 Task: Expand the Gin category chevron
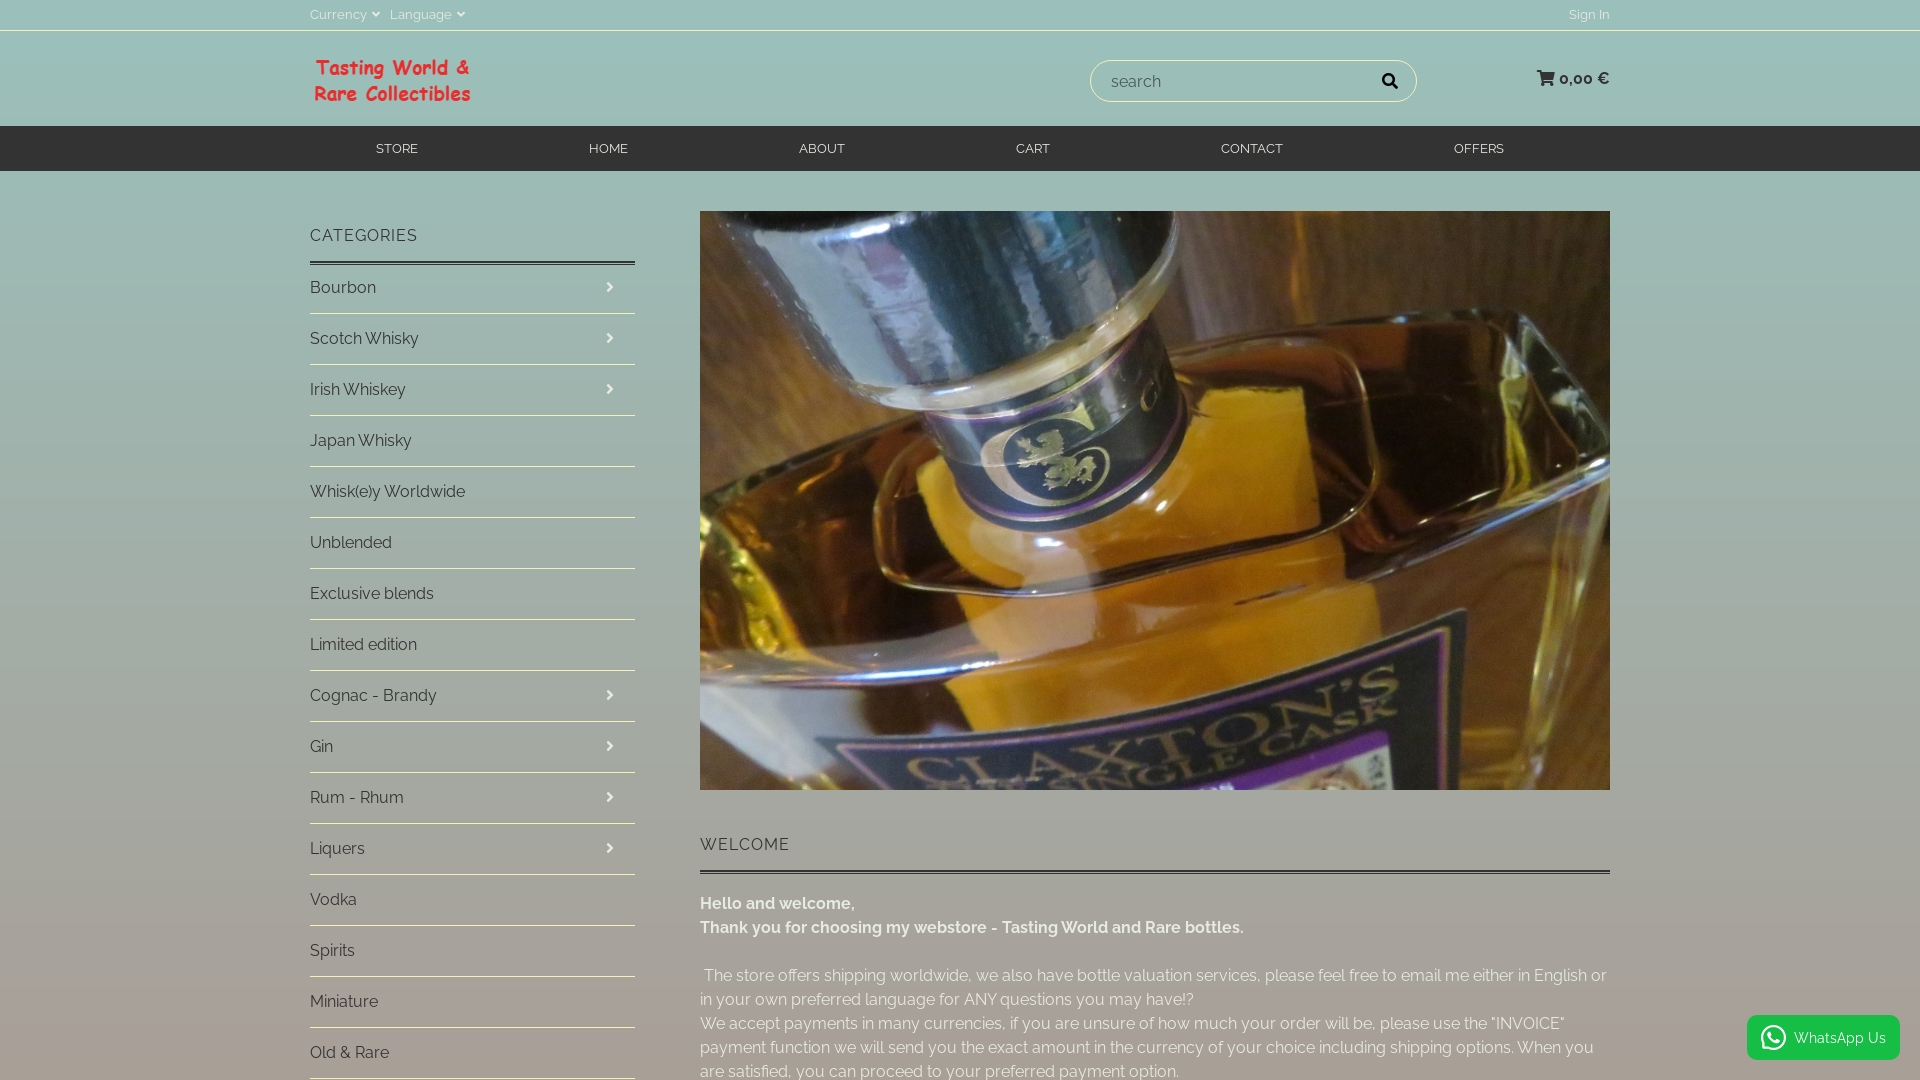tap(609, 746)
